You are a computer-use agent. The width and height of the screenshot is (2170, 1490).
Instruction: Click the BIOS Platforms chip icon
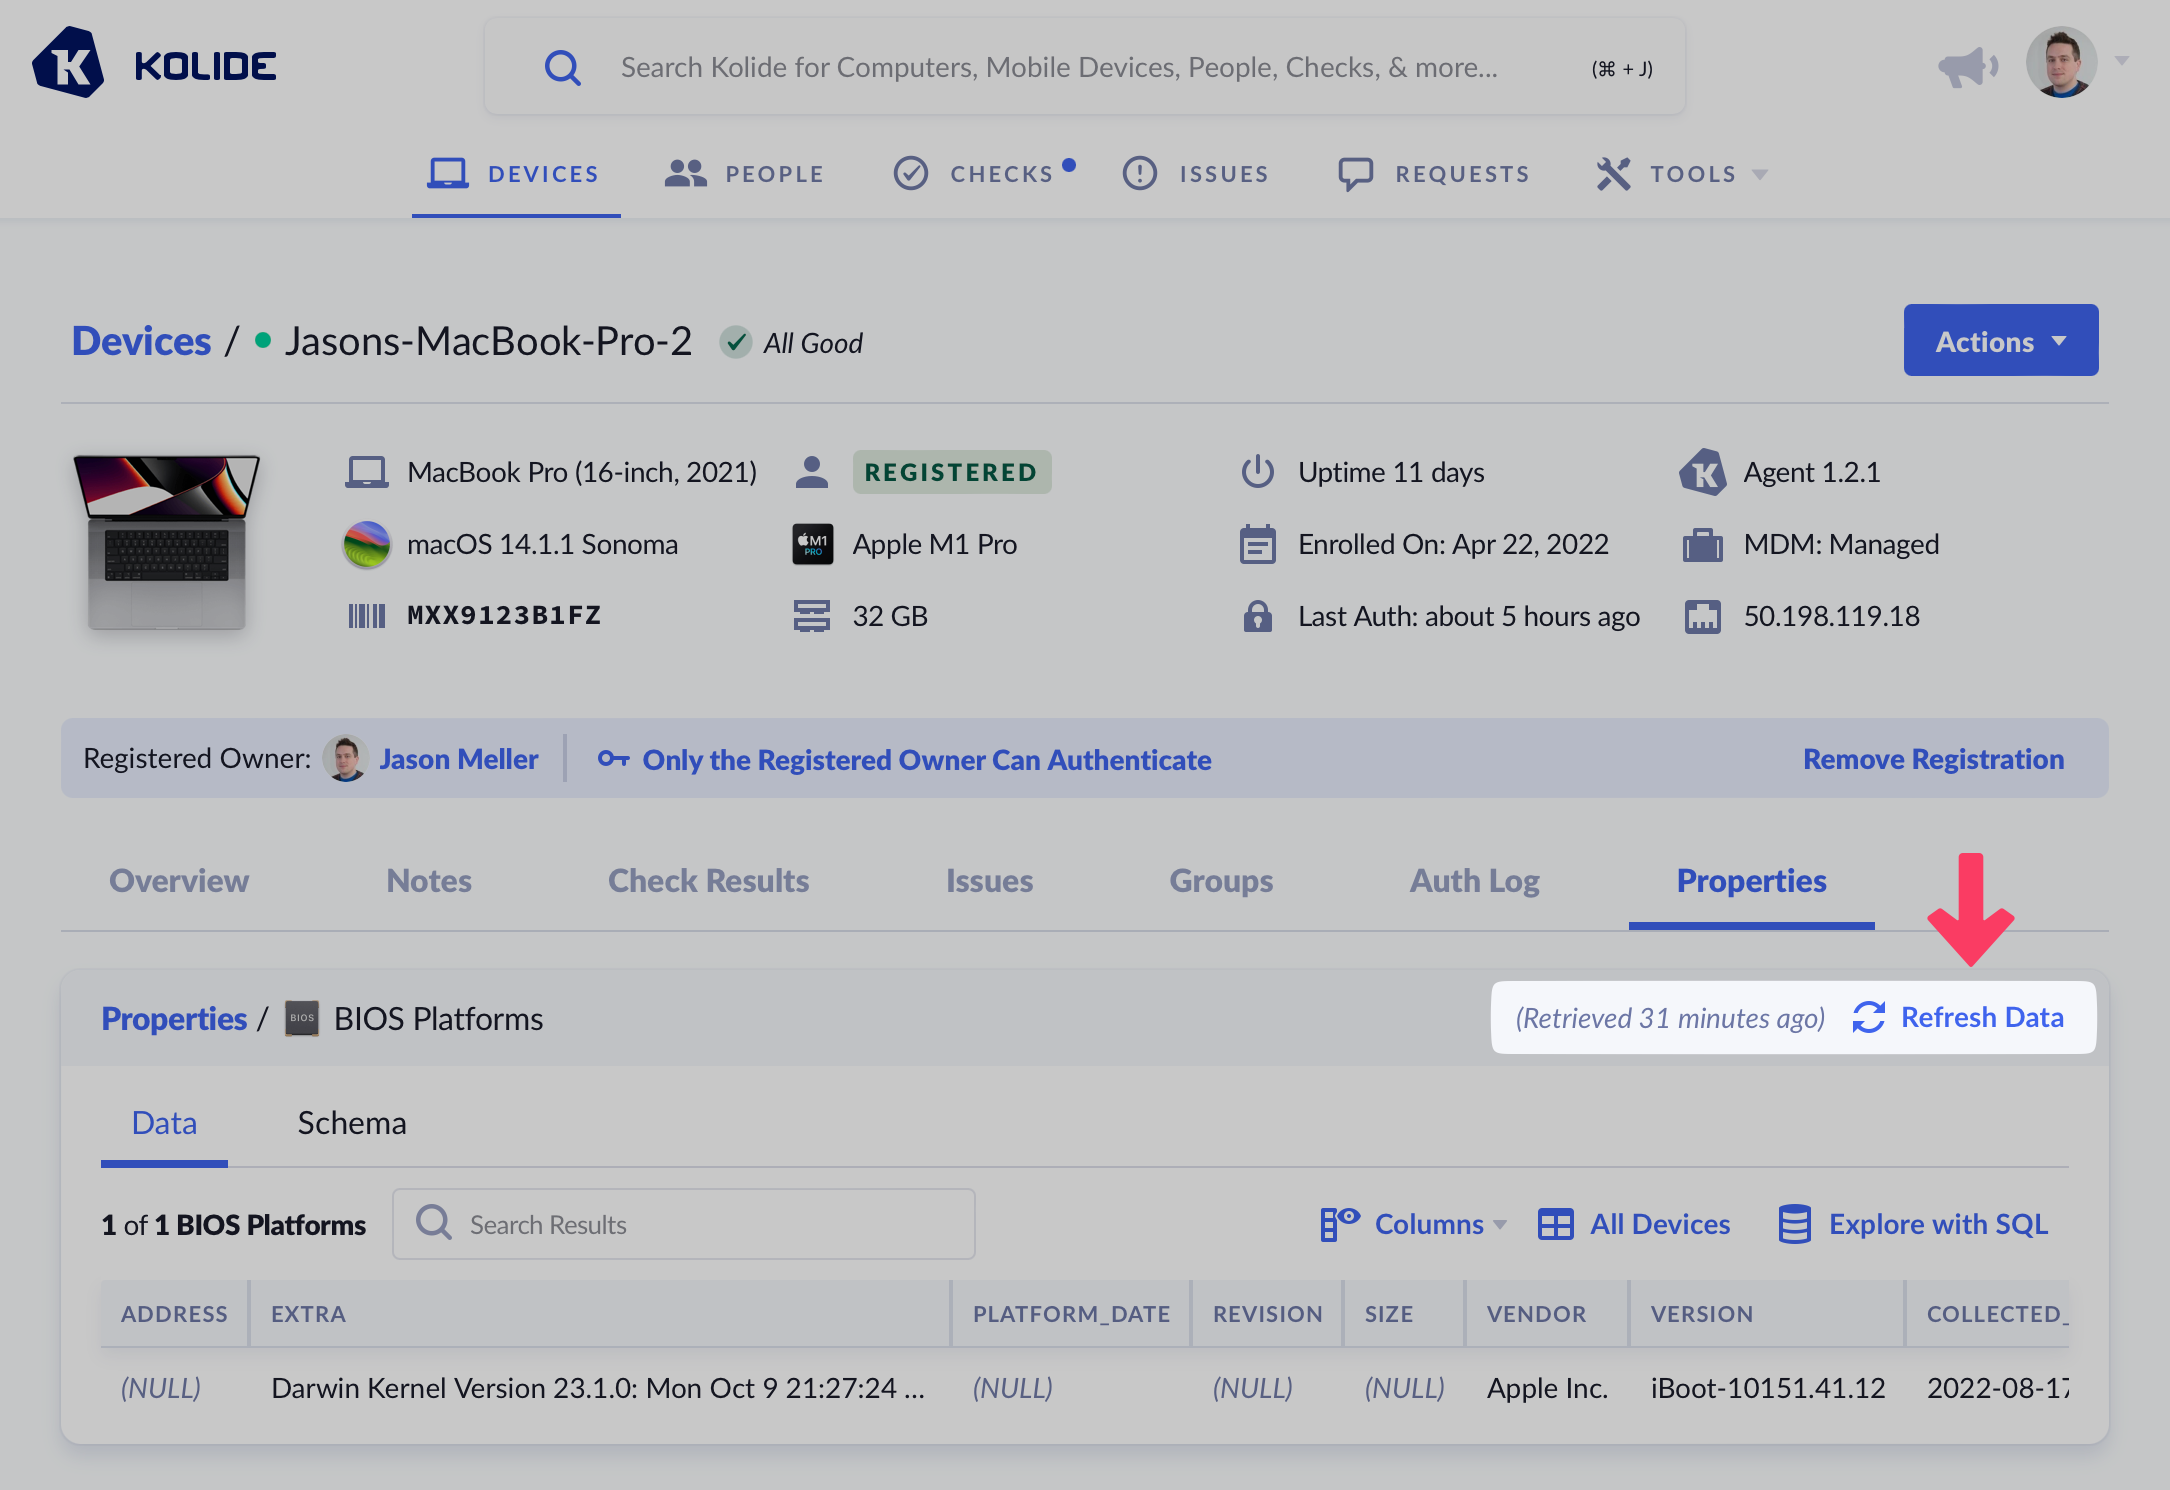point(302,1018)
